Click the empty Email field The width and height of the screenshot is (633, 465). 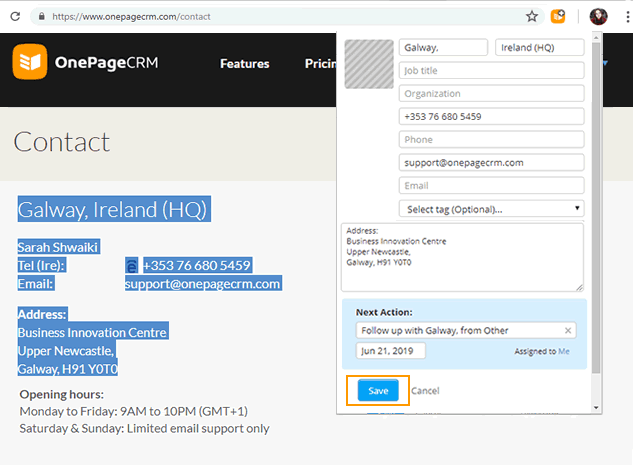(x=491, y=186)
